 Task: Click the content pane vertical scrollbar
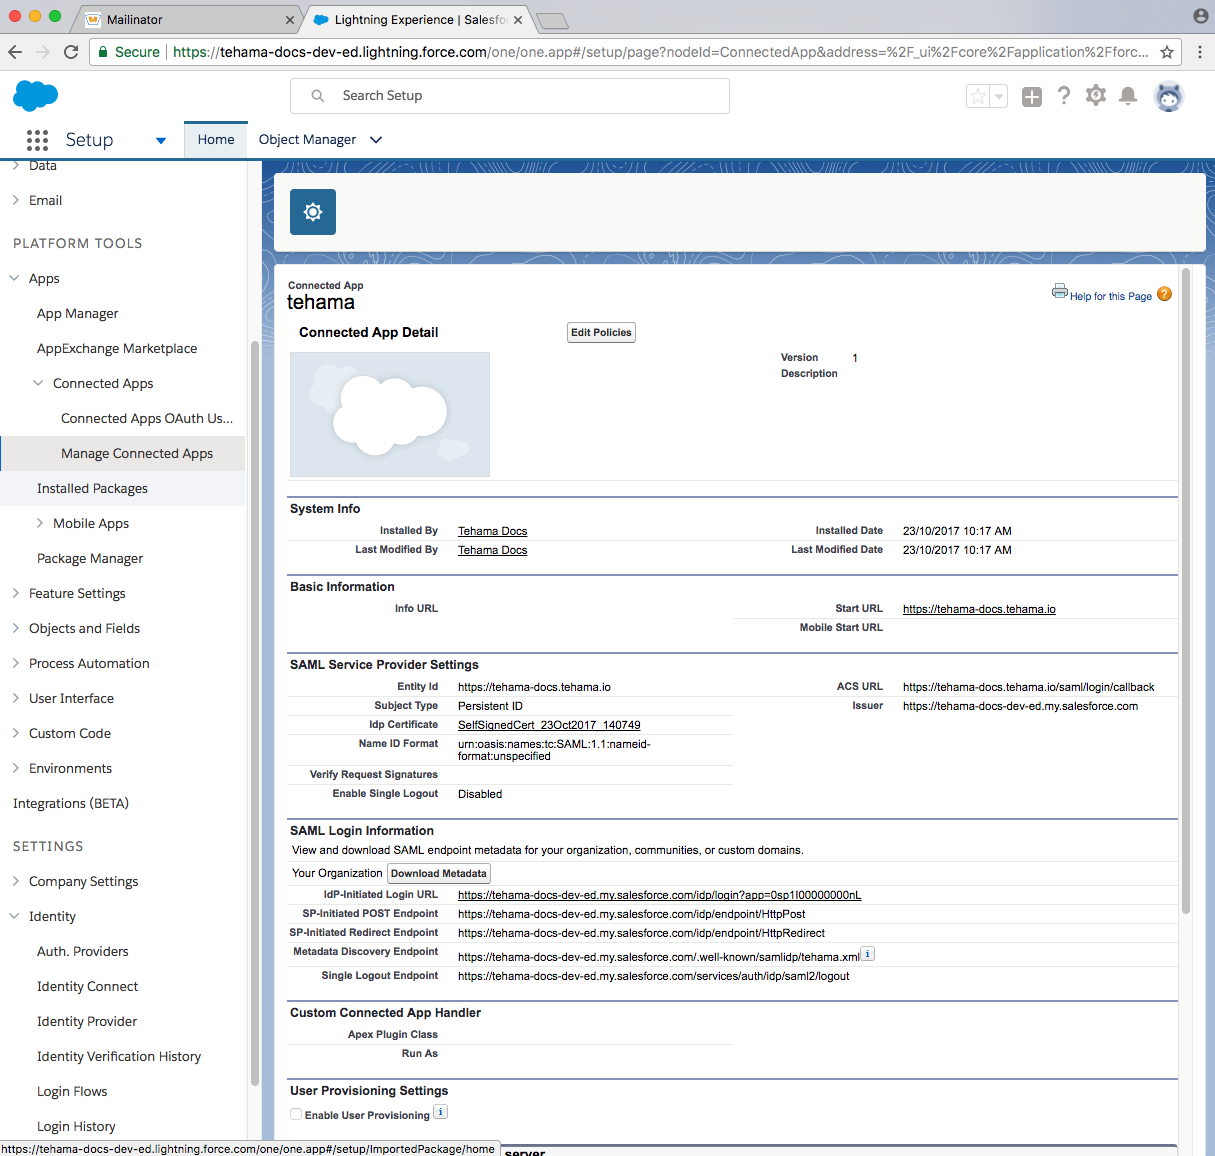pyautogui.click(x=1186, y=590)
